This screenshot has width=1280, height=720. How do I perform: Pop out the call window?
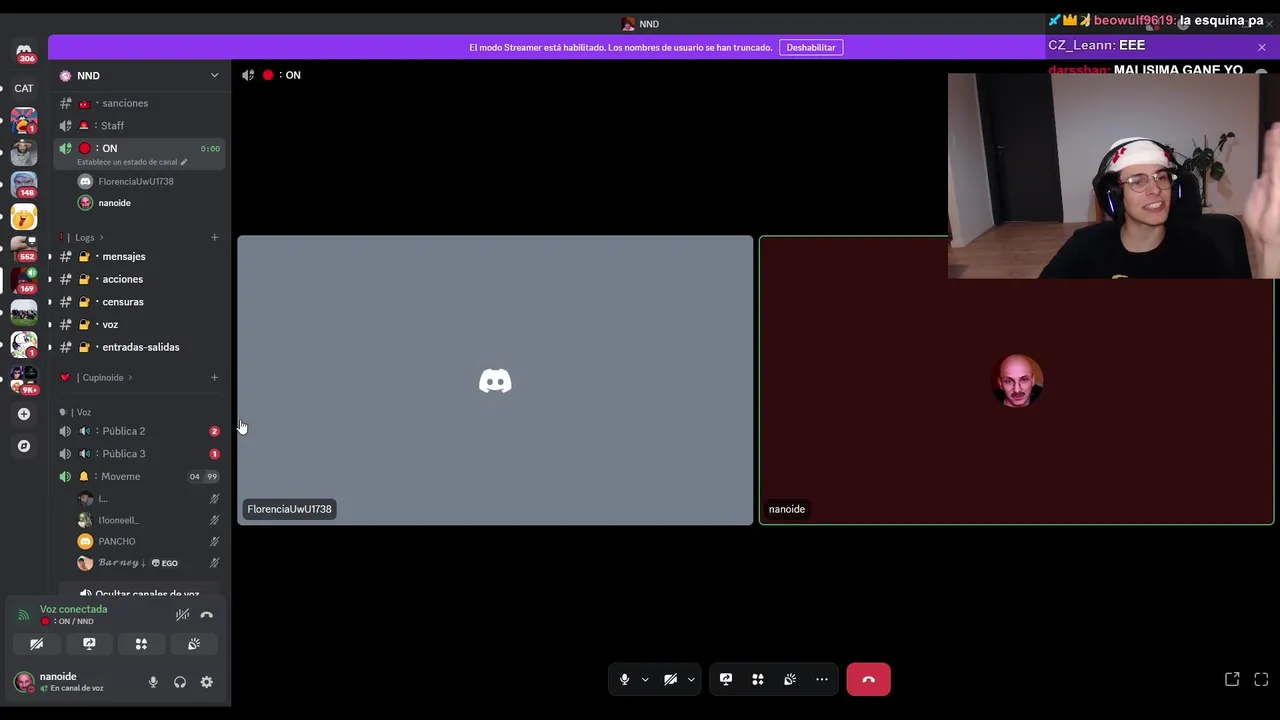coord(1232,679)
